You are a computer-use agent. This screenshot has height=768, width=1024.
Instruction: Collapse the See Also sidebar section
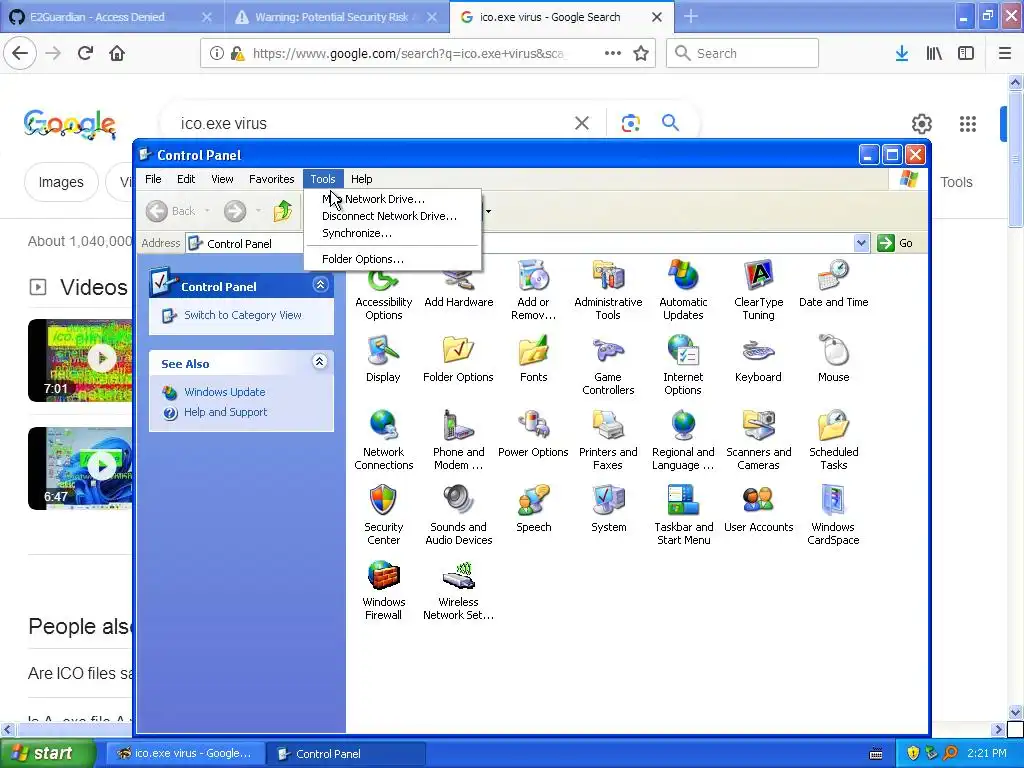pos(319,362)
